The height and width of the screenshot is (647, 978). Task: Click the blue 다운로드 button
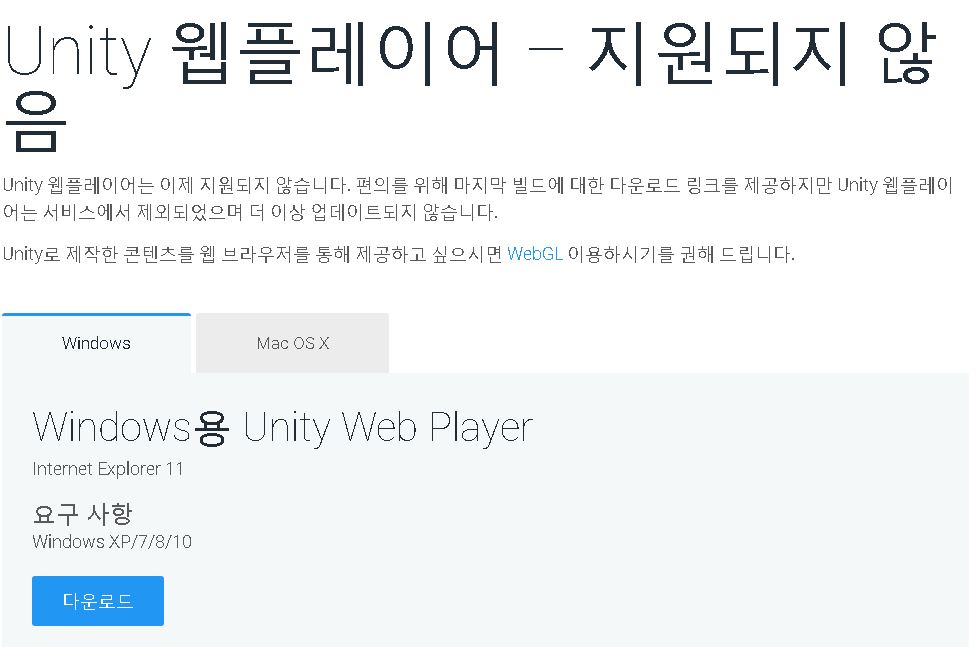[98, 601]
